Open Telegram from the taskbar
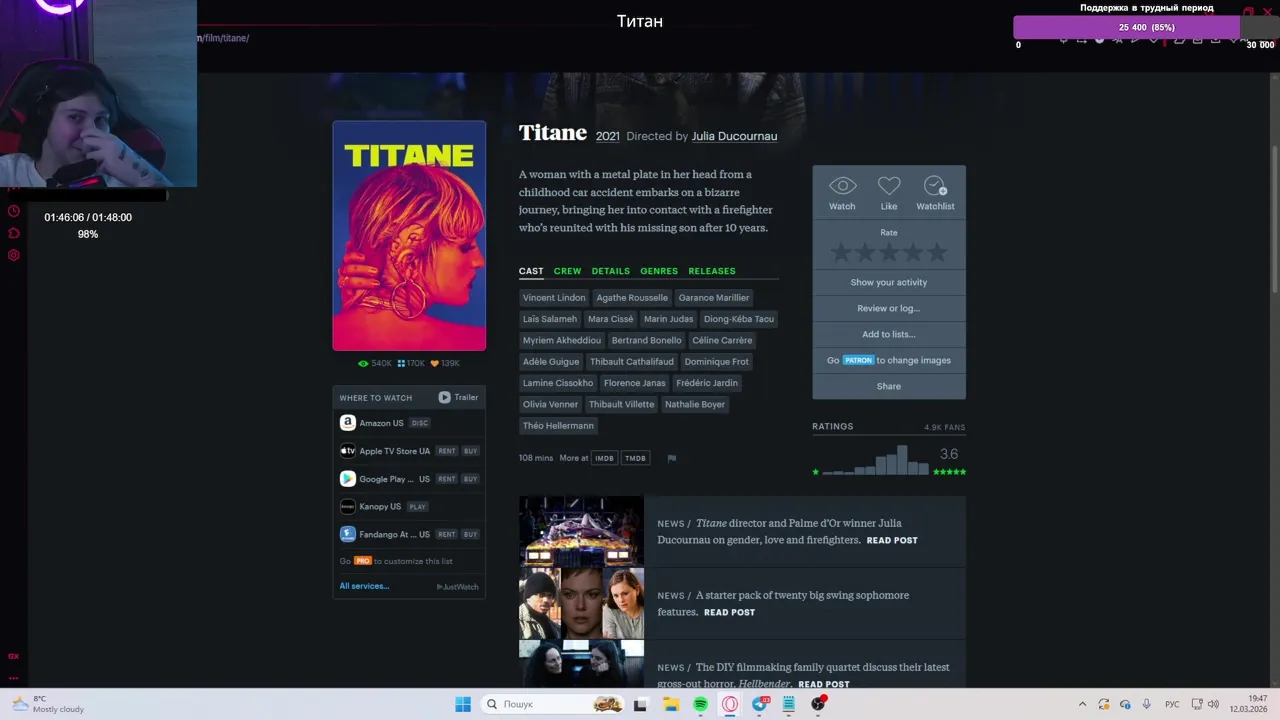The height and width of the screenshot is (720, 1280). coord(760,704)
